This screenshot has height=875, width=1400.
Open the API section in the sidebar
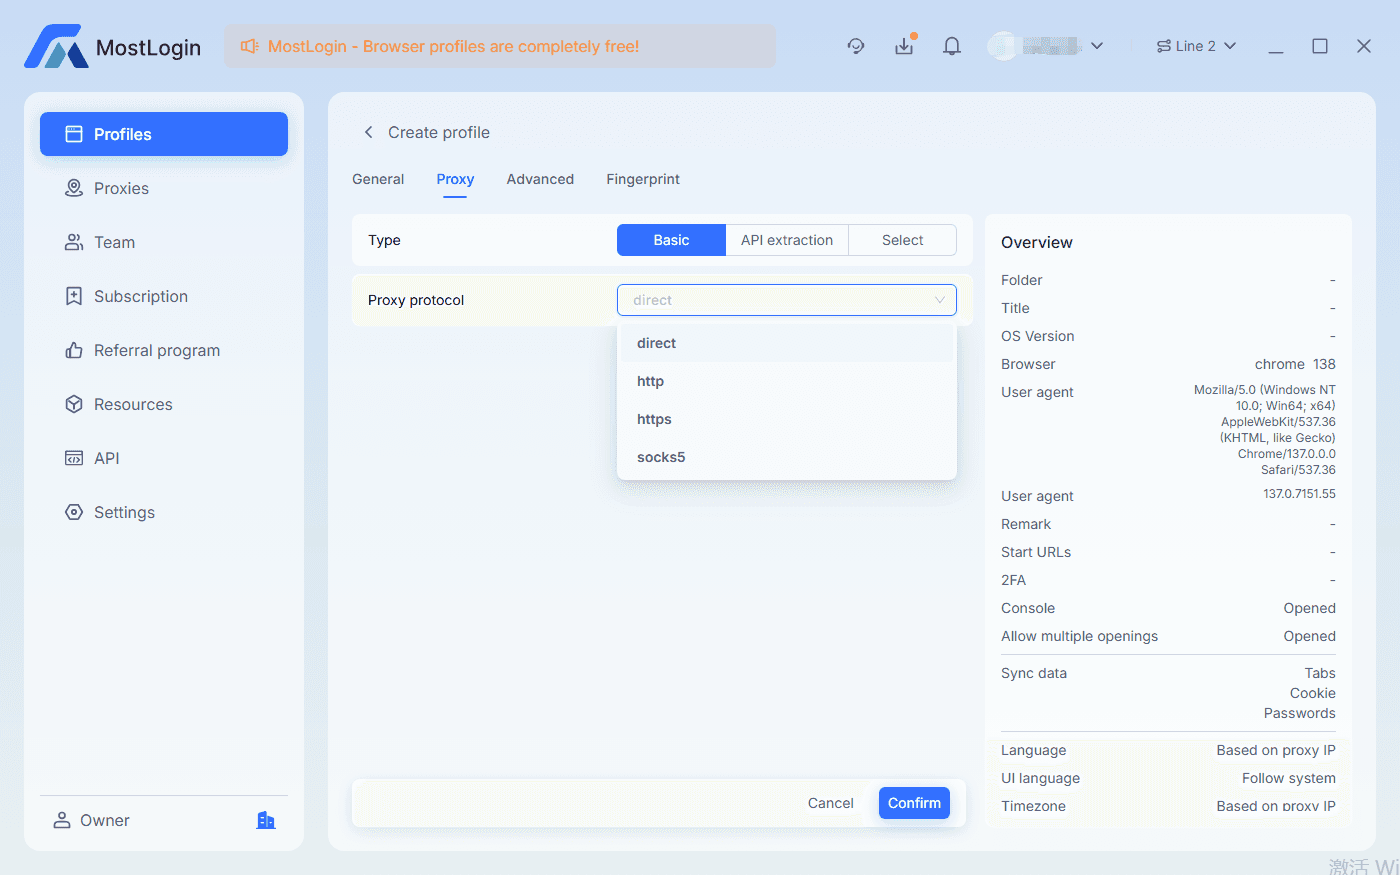(x=107, y=458)
